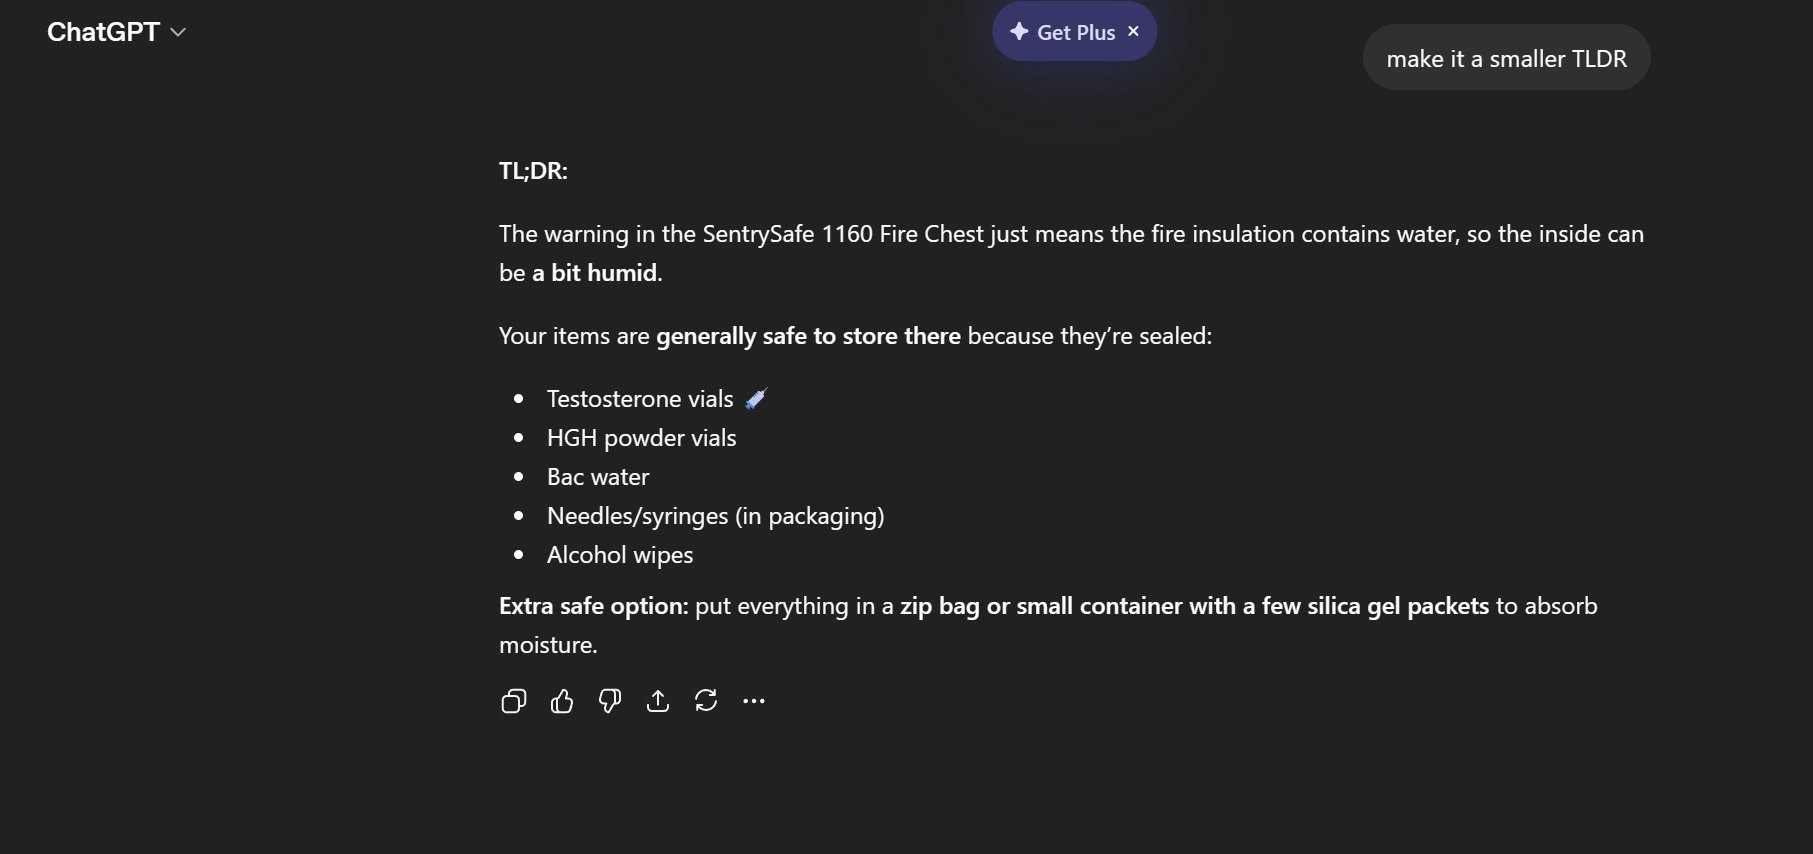Expand the chevron beside ChatGPT title
The height and width of the screenshot is (854, 1813).
179,32
